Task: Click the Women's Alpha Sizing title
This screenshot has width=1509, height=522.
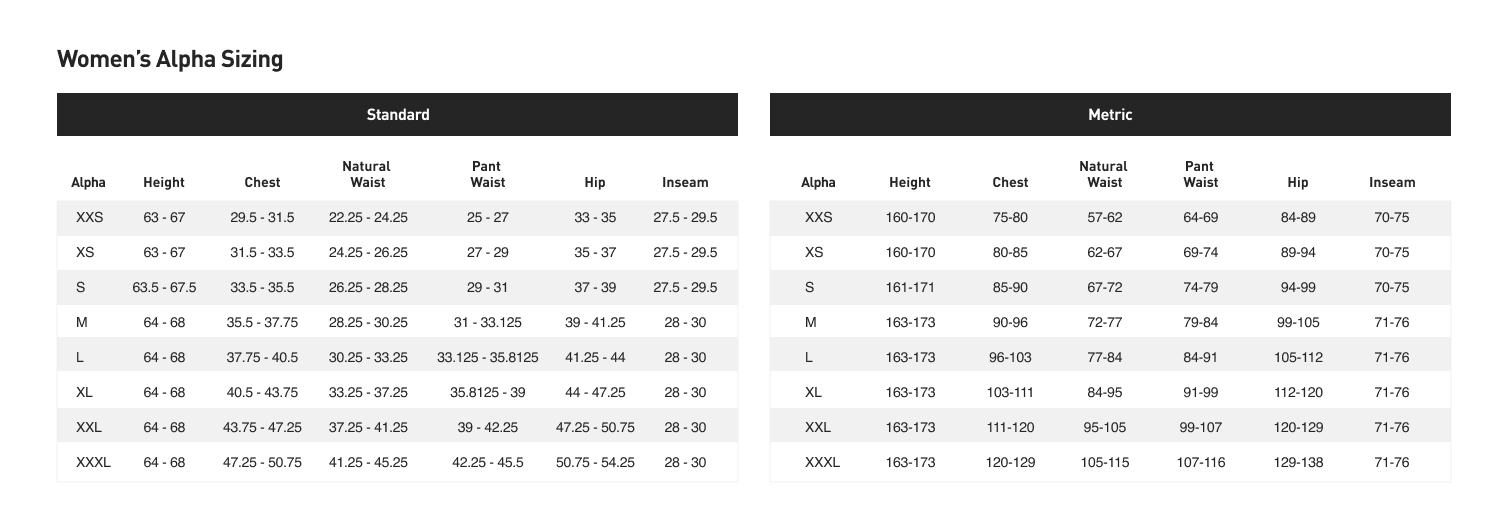Action: click(170, 60)
